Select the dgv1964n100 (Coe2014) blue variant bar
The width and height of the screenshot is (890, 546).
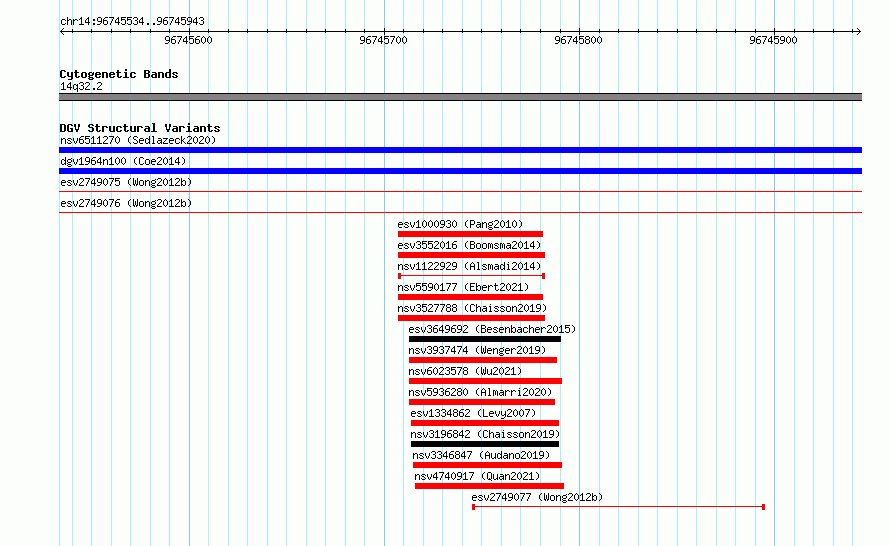460,171
